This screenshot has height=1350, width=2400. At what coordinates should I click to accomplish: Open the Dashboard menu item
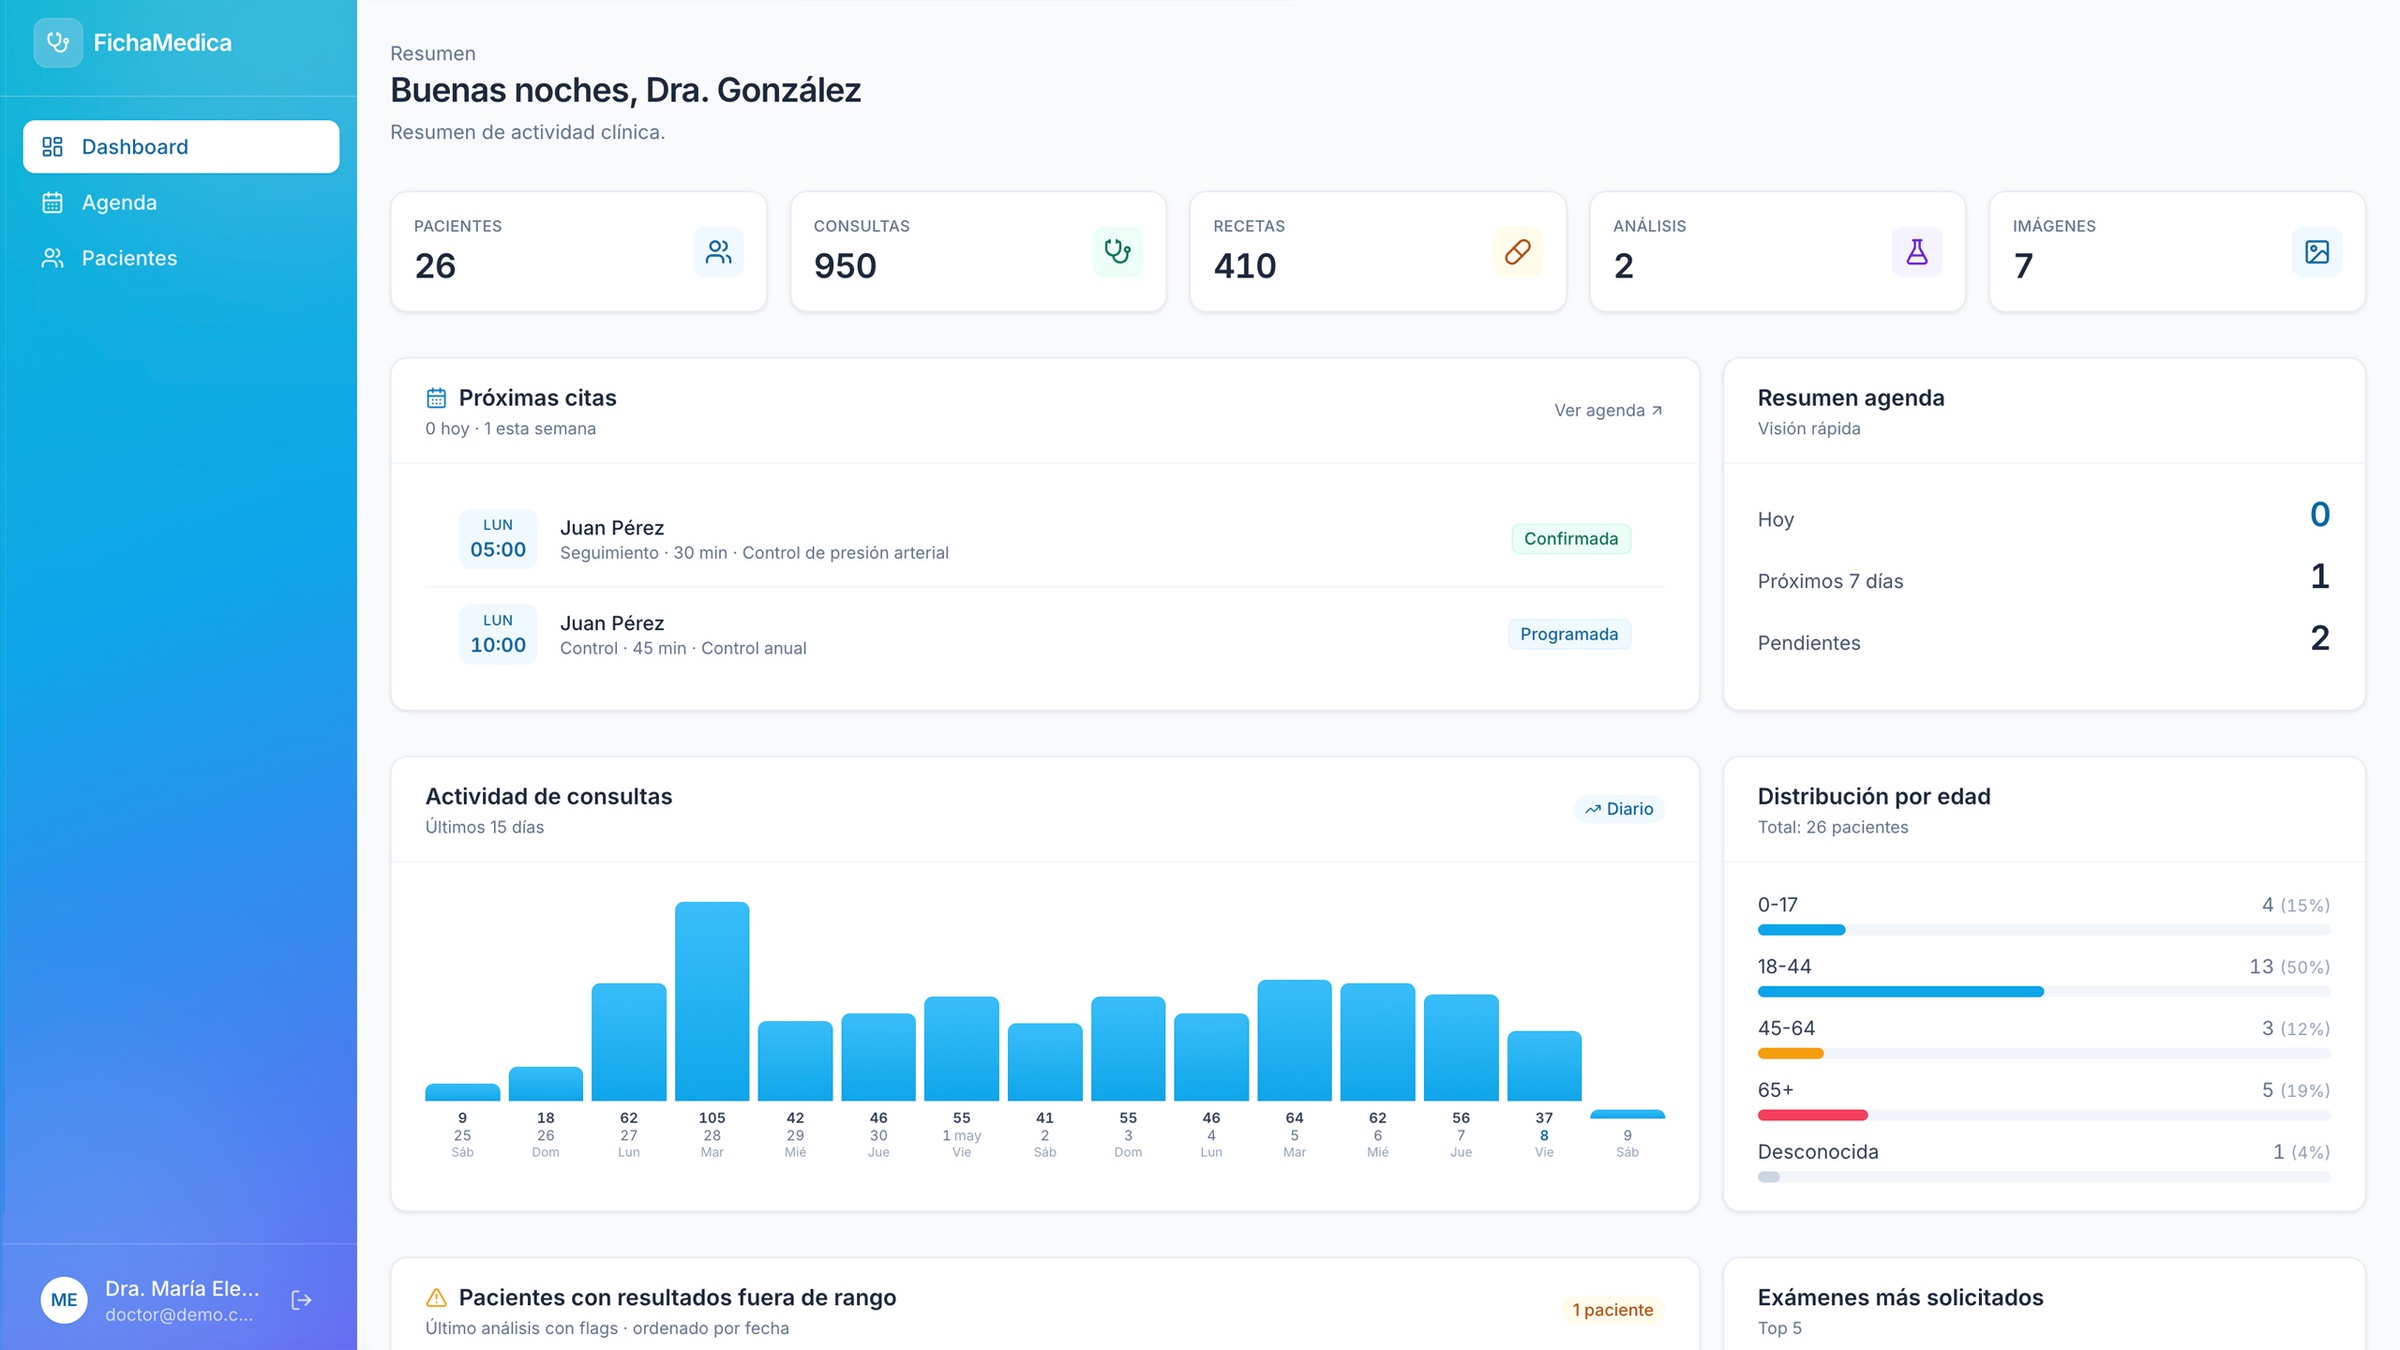[x=181, y=147]
